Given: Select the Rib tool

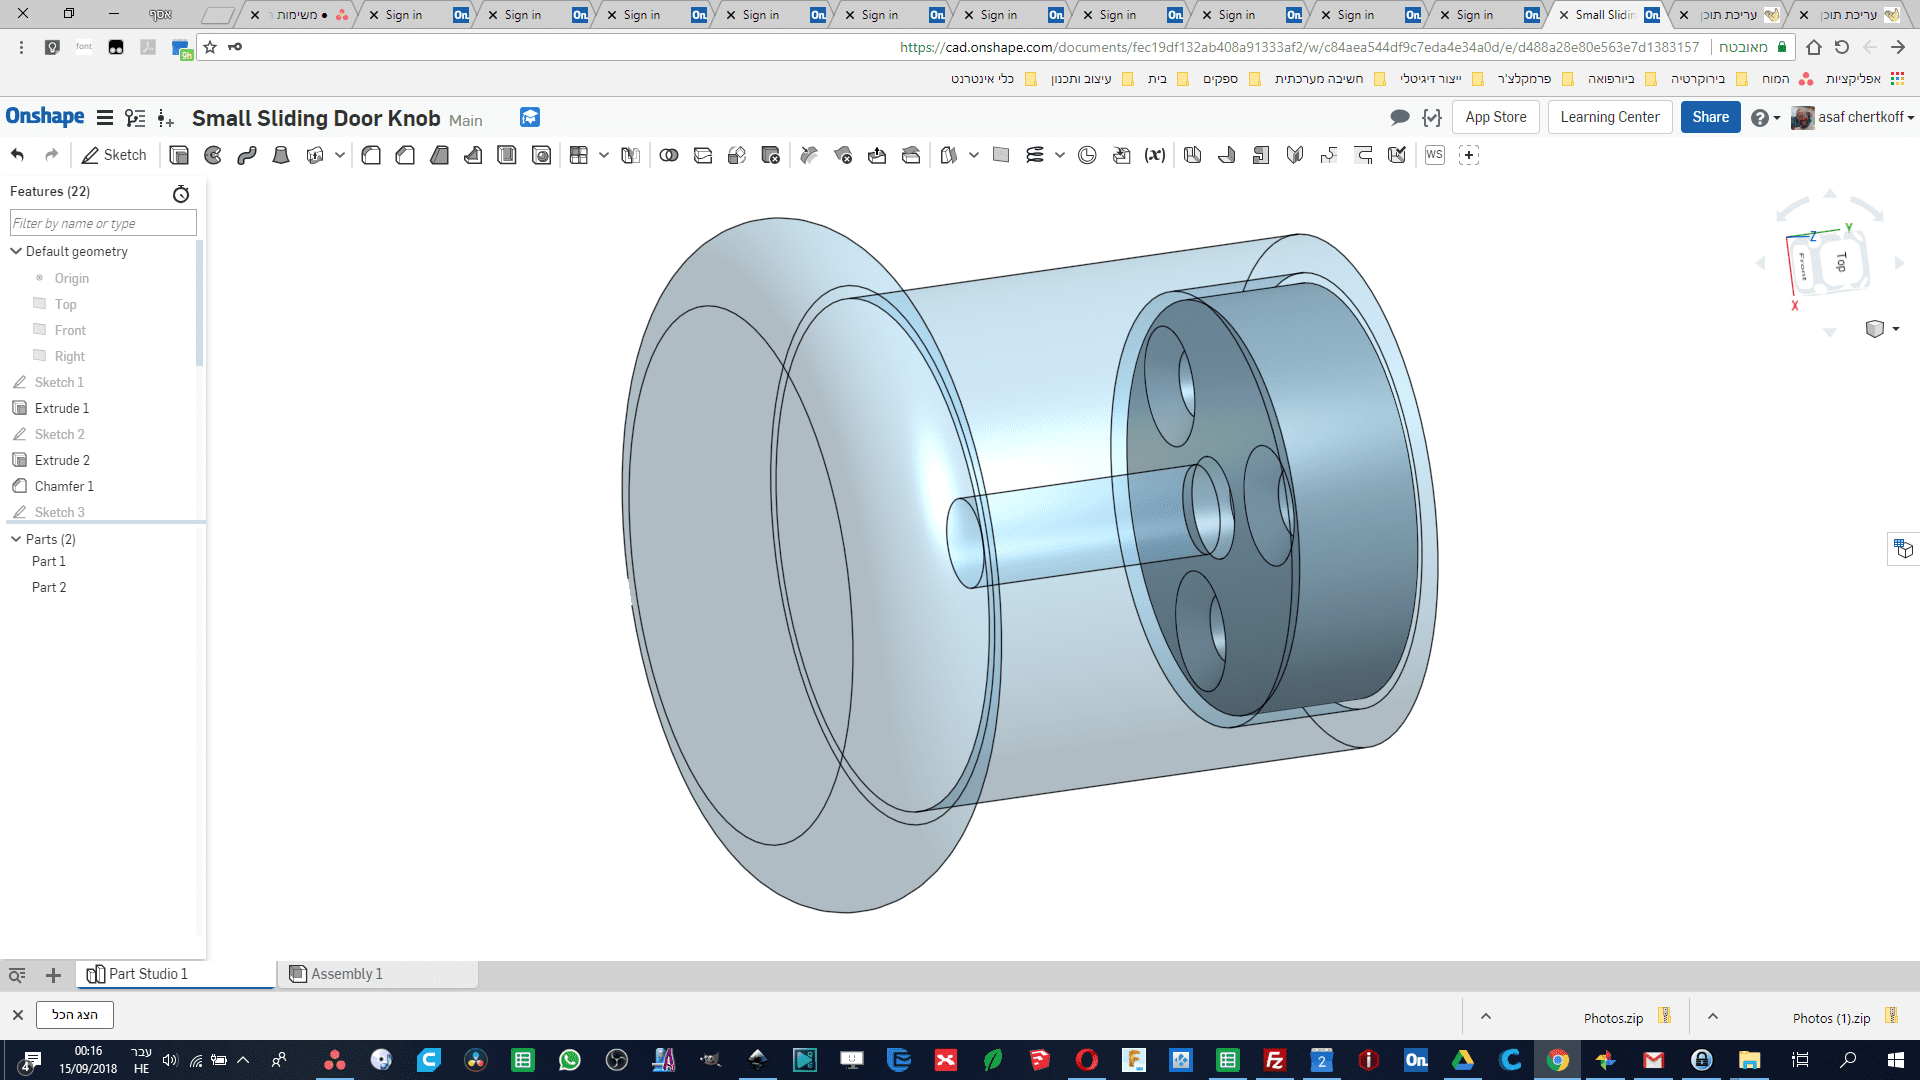Looking at the screenshot, I should (473, 155).
